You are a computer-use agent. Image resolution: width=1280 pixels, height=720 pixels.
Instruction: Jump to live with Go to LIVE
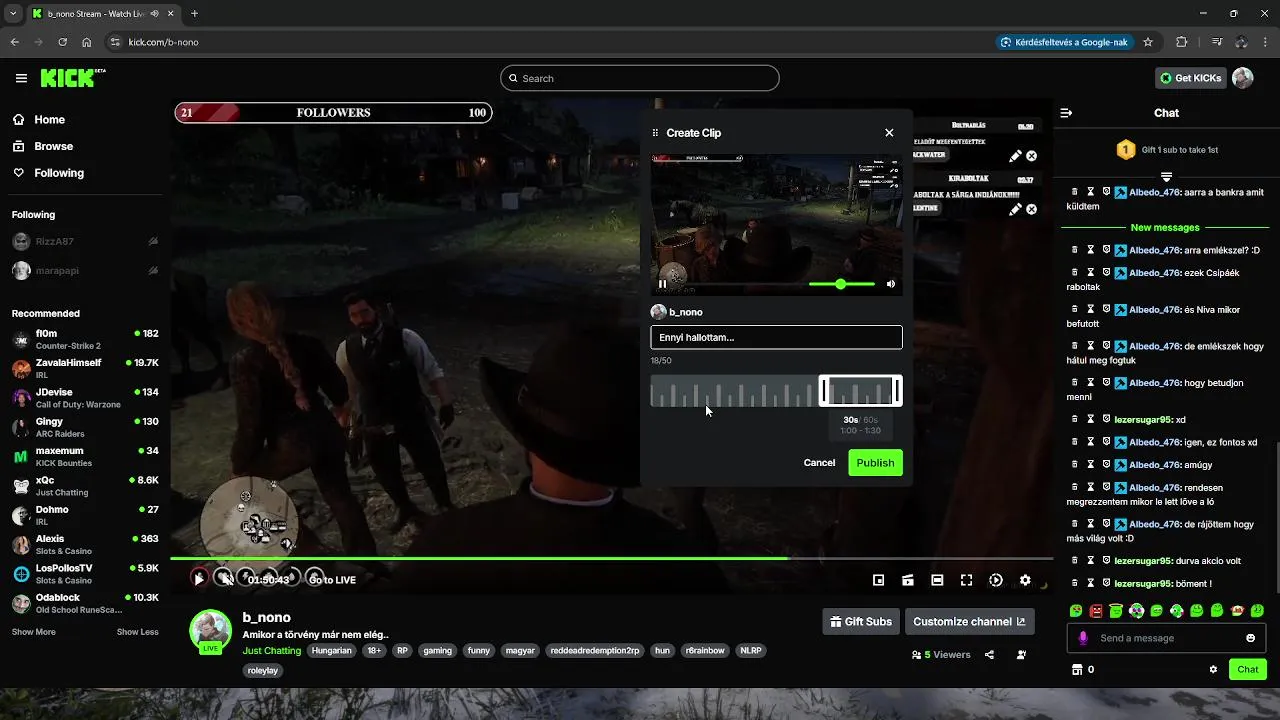[x=332, y=580]
